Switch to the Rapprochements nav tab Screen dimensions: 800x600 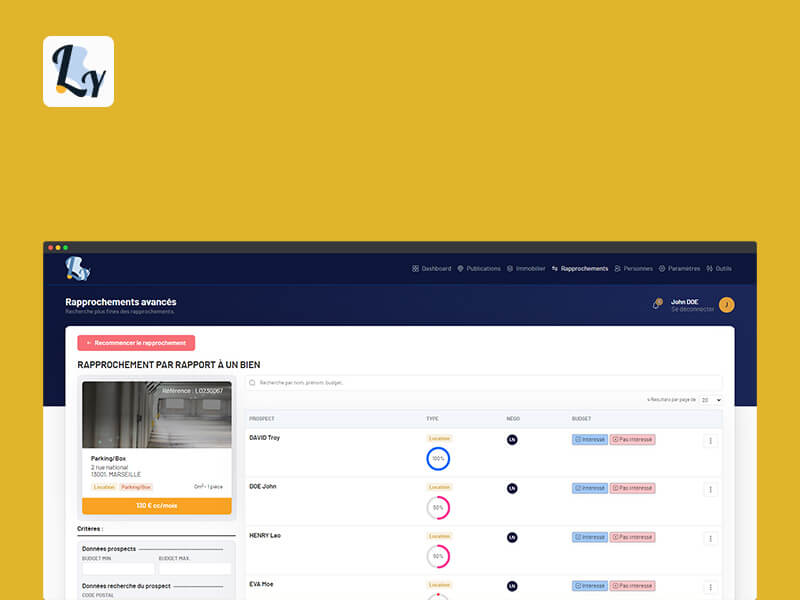[x=583, y=269]
